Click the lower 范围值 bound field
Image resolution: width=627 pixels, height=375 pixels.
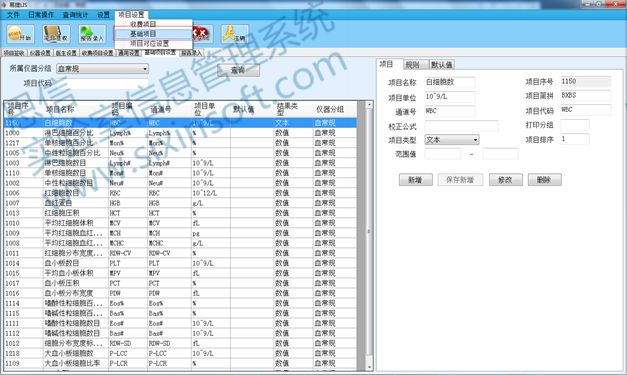pos(442,154)
